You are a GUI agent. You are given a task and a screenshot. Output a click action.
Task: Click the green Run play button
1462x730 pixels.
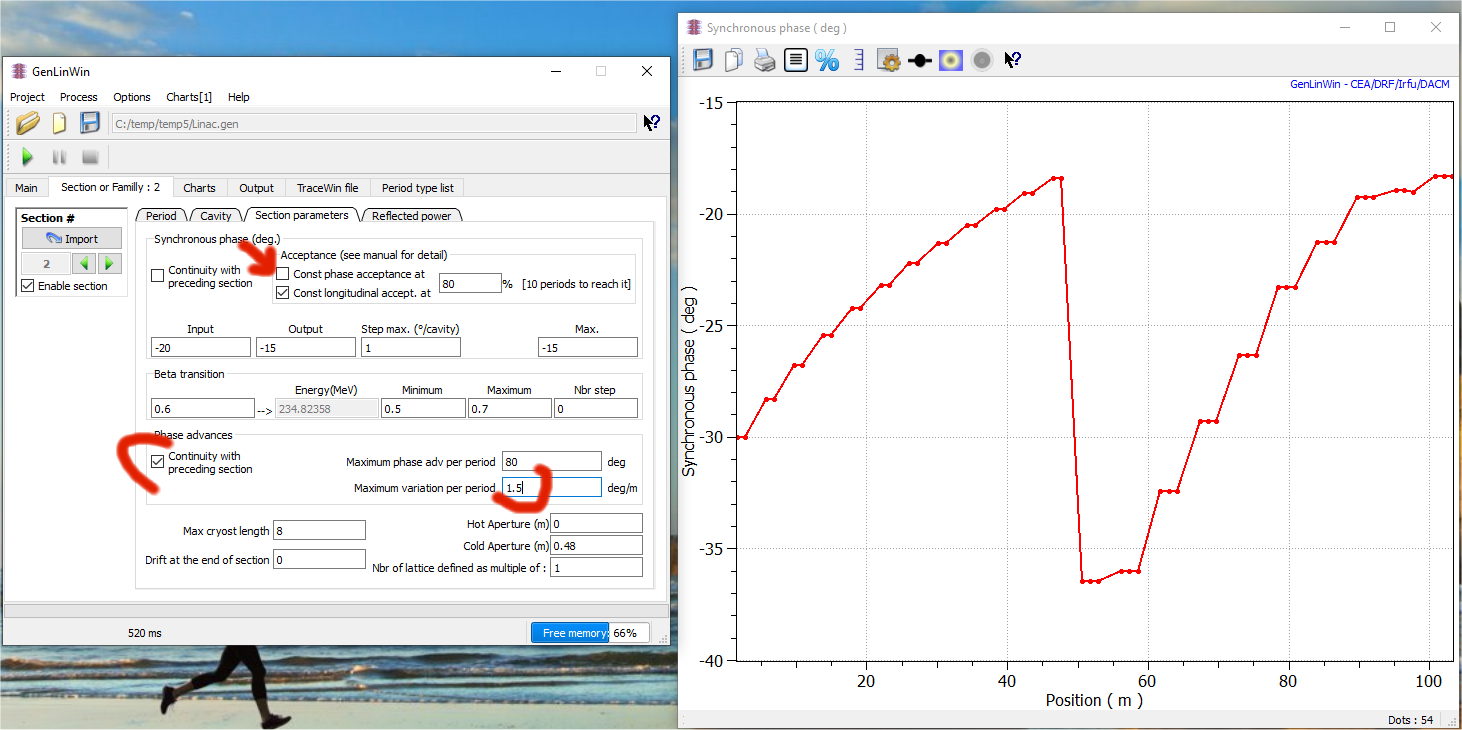[28, 157]
